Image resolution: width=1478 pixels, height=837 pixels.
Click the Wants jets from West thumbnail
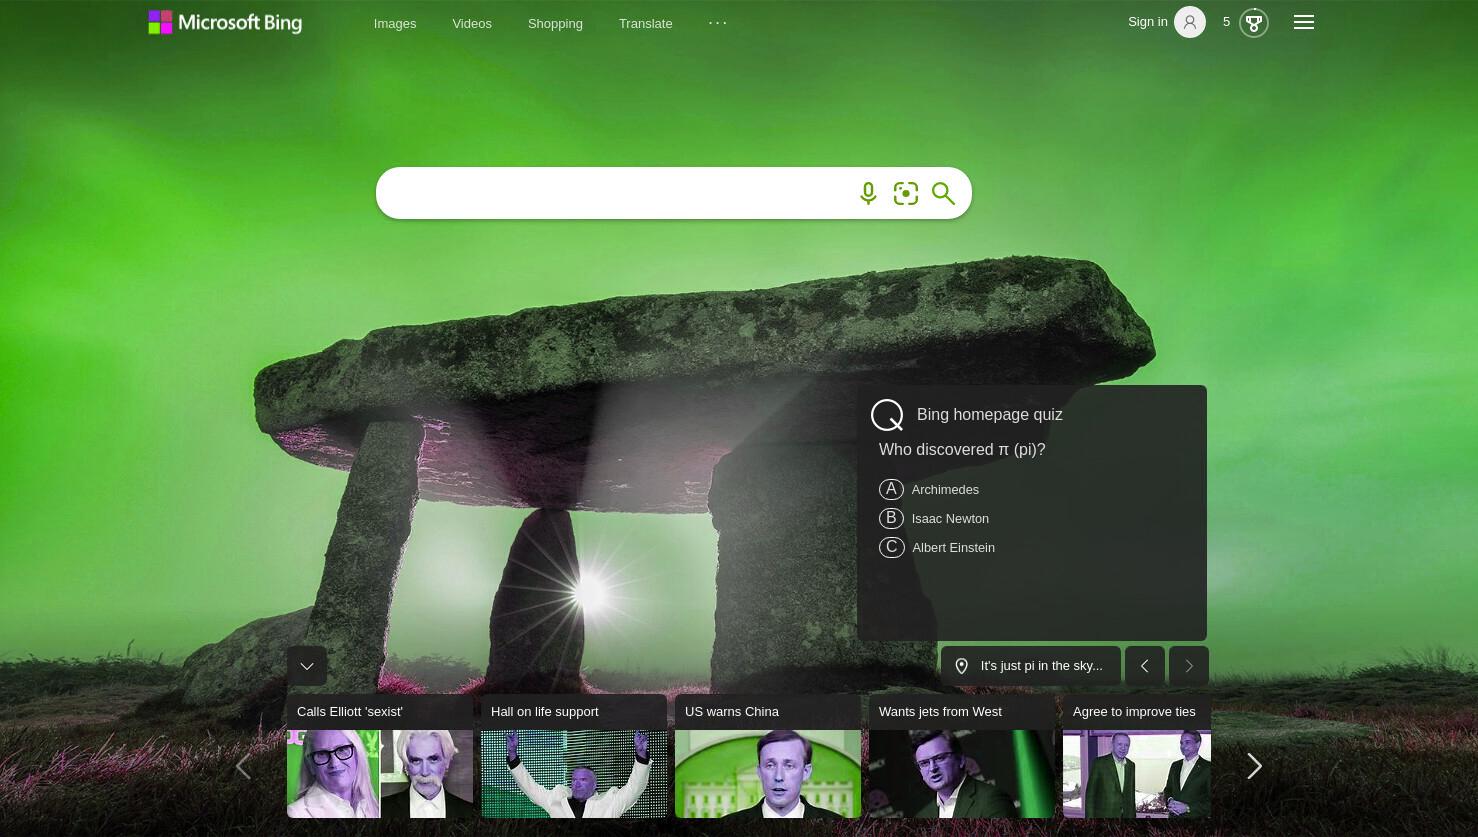(x=962, y=774)
